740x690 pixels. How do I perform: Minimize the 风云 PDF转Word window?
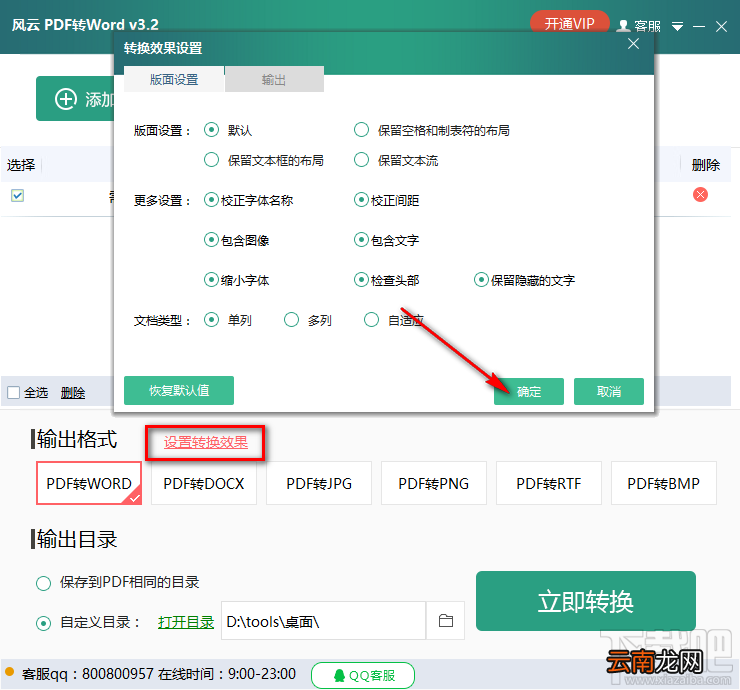[x=699, y=26]
